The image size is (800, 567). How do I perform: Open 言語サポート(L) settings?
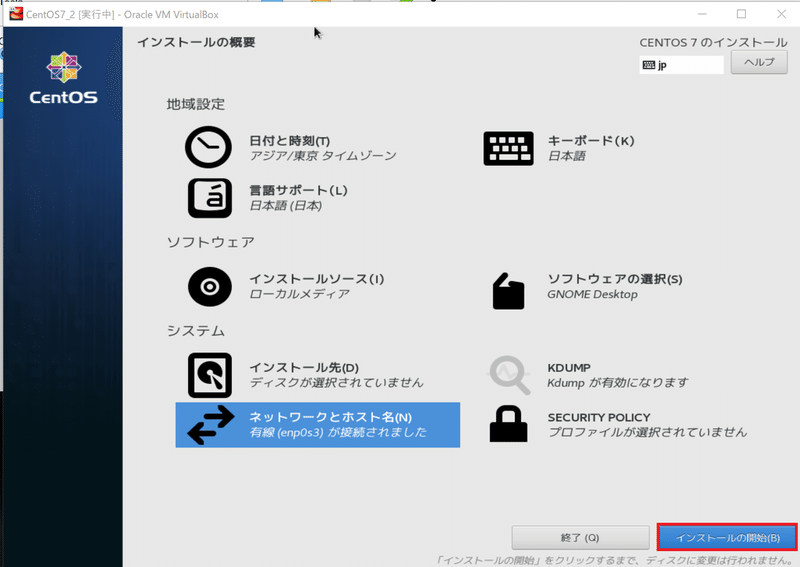(x=298, y=190)
